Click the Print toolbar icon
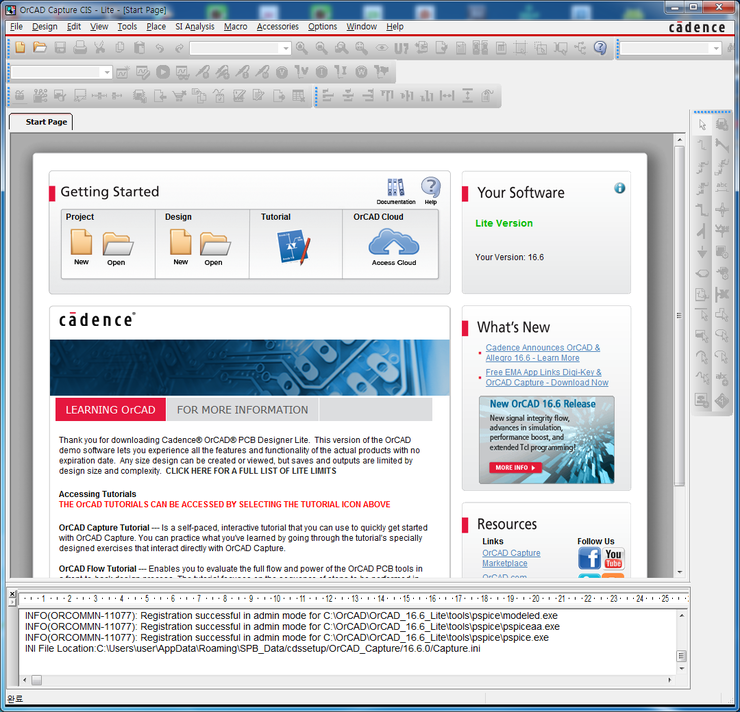This screenshot has width=740, height=712. (x=80, y=47)
